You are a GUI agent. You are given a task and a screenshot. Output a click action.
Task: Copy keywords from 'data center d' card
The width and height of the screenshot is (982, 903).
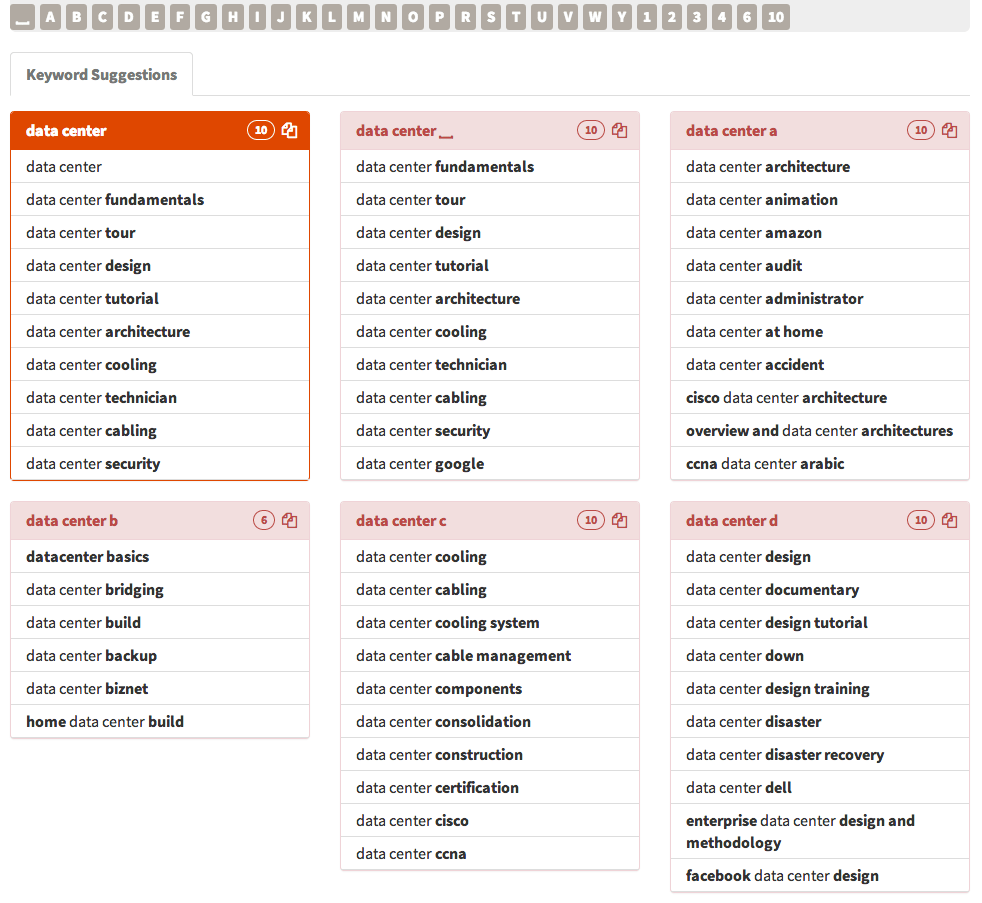coord(949,520)
